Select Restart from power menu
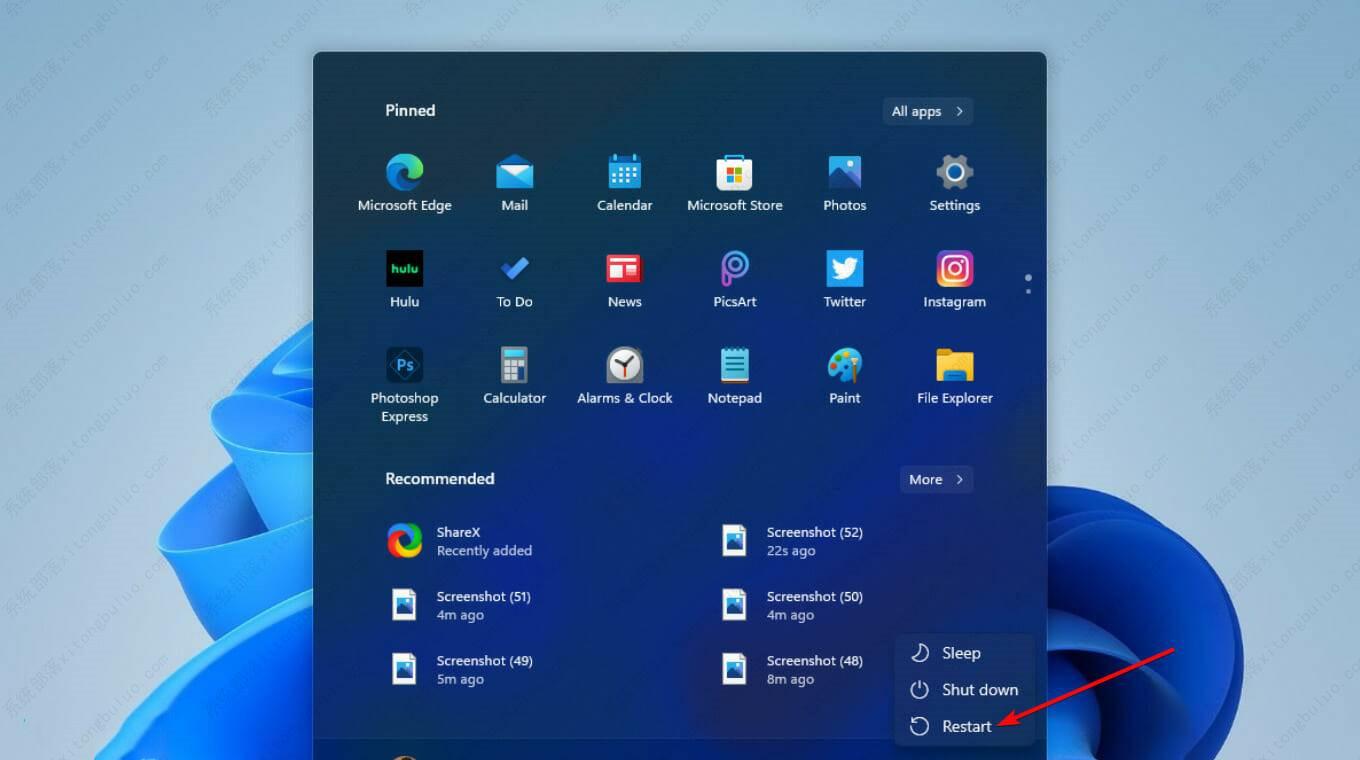This screenshot has width=1360, height=760. coord(965,727)
